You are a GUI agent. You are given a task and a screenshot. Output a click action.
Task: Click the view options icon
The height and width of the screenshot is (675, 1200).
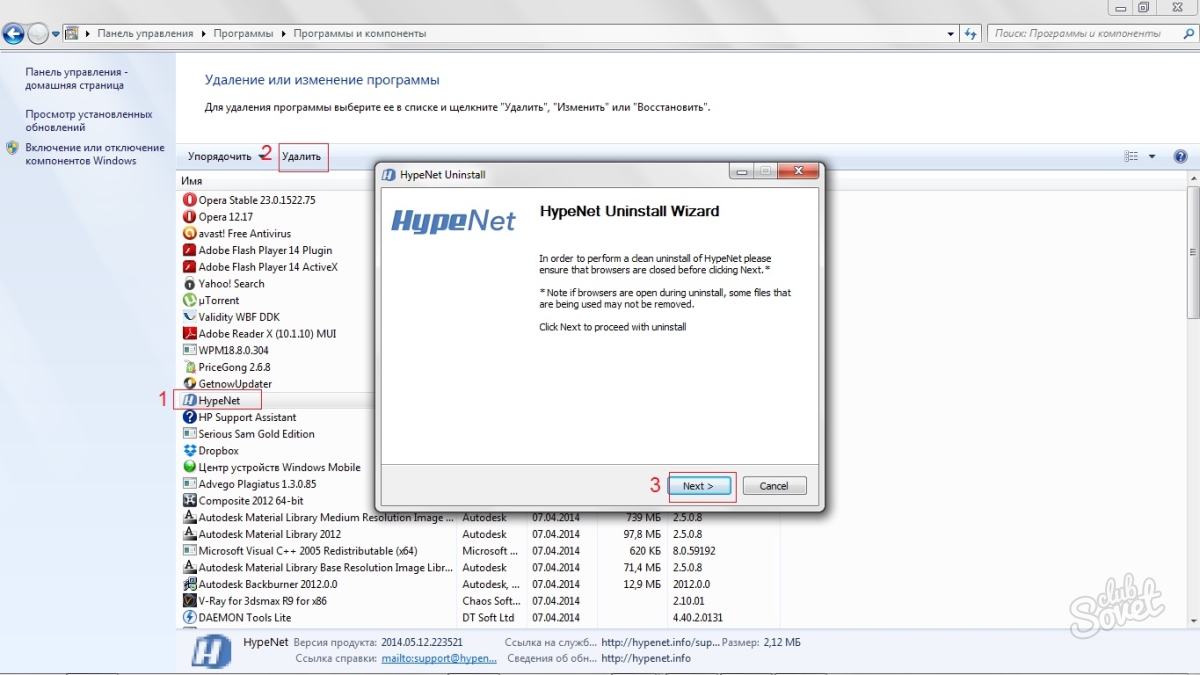click(1131, 157)
